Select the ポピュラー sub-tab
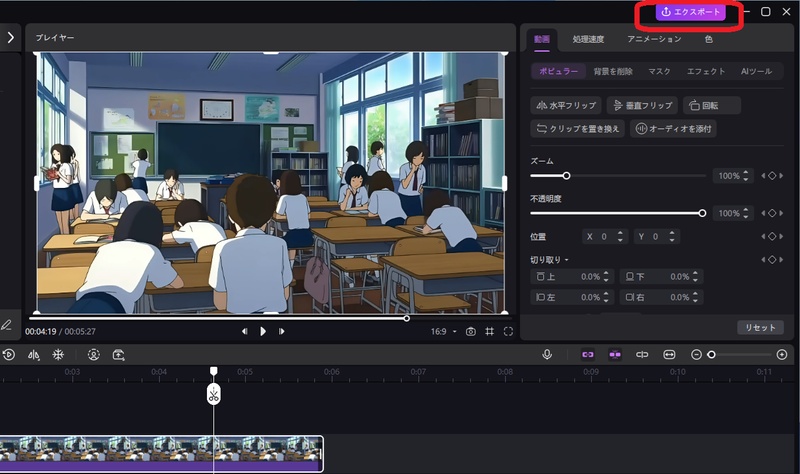Viewport: 800px width, 474px height. click(558, 71)
